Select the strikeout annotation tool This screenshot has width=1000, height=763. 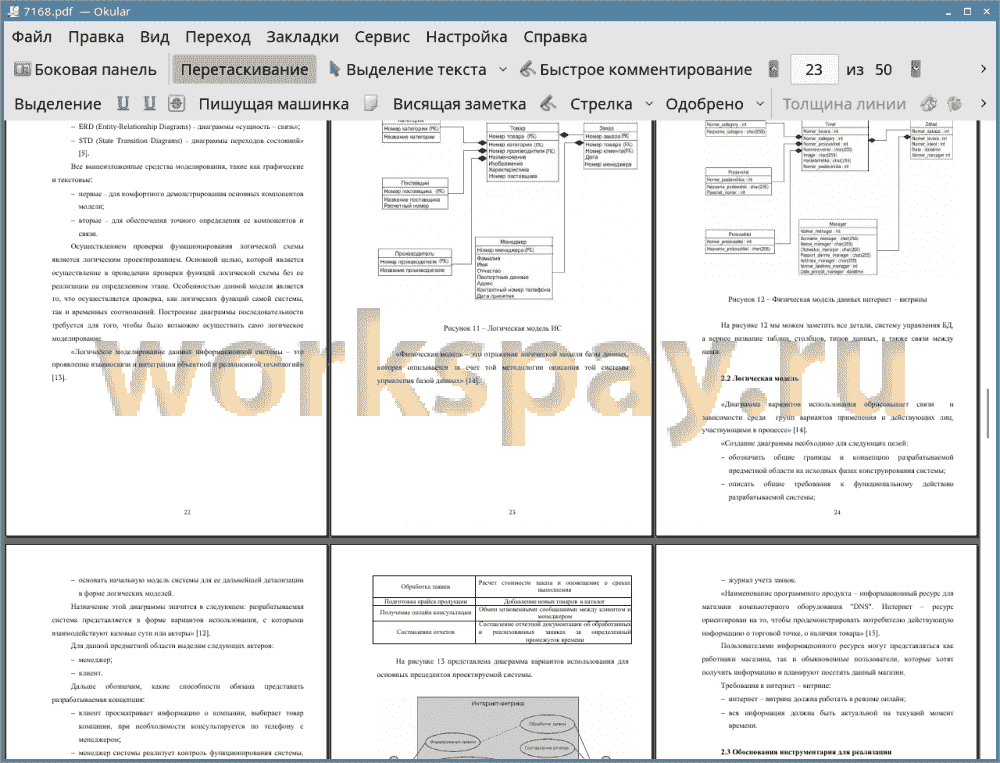tap(177, 103)
